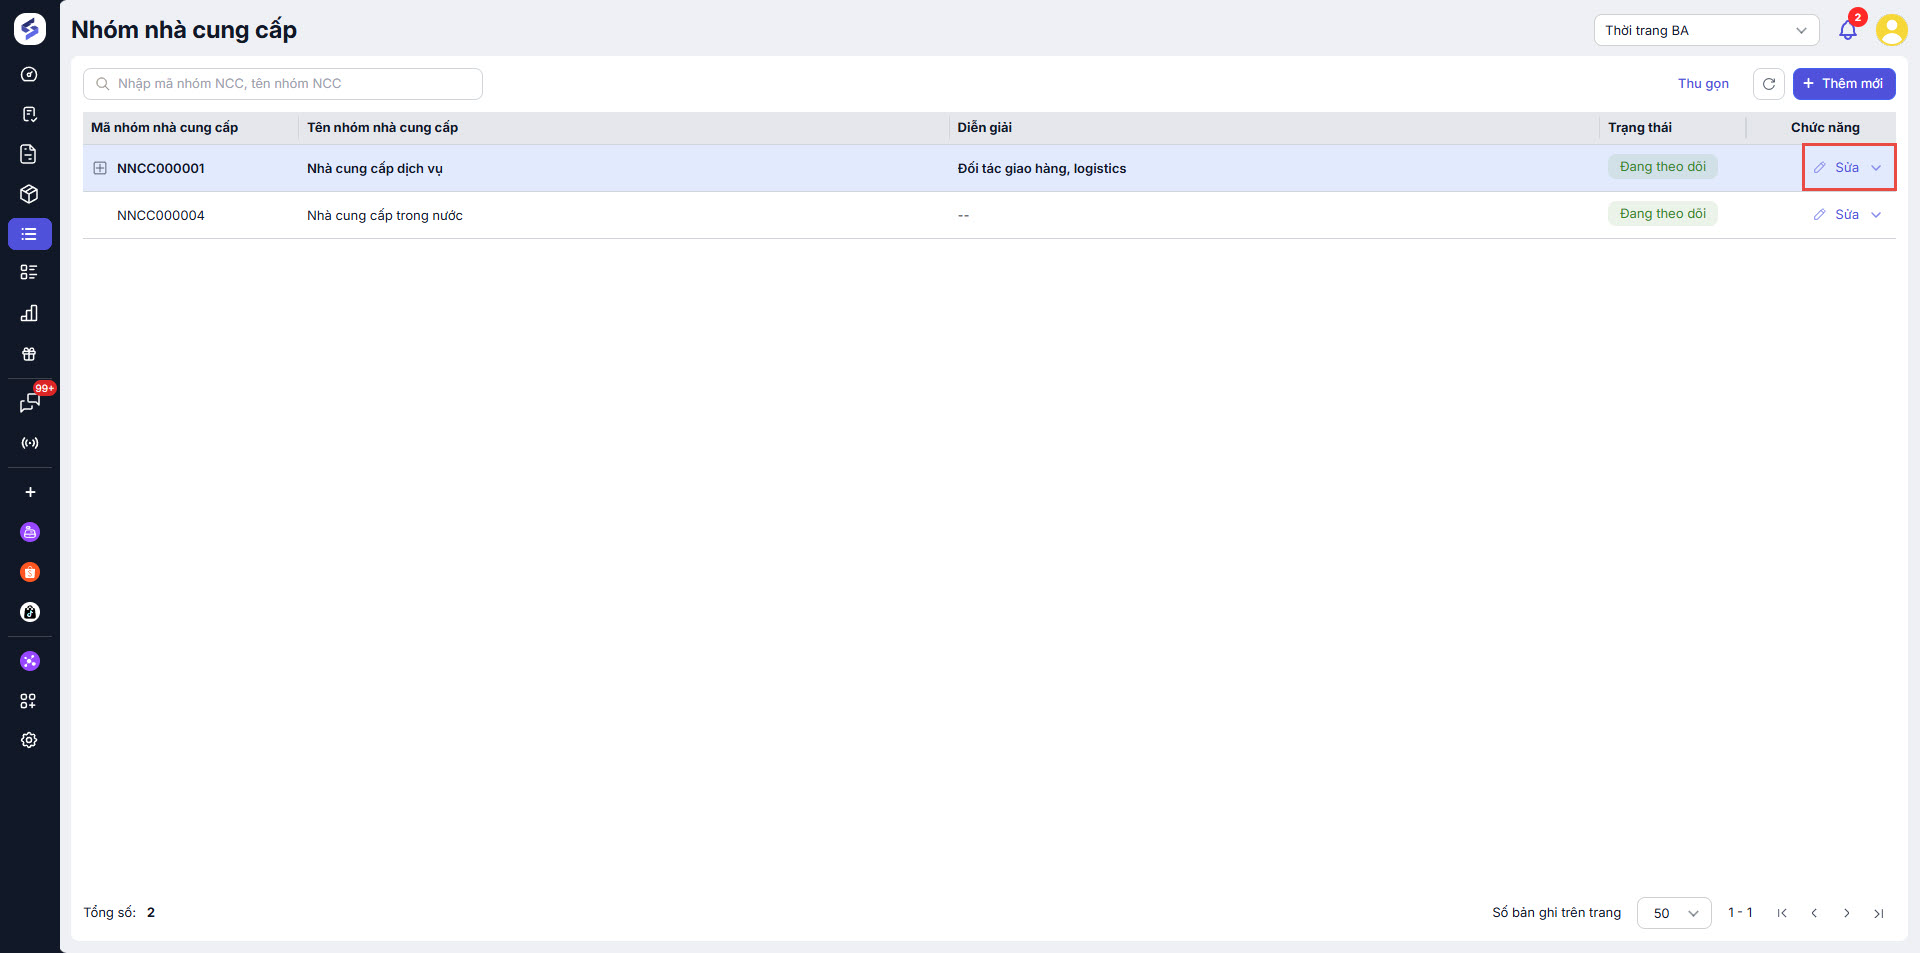Click the name Nhà cung cấp trong nước

385,215
